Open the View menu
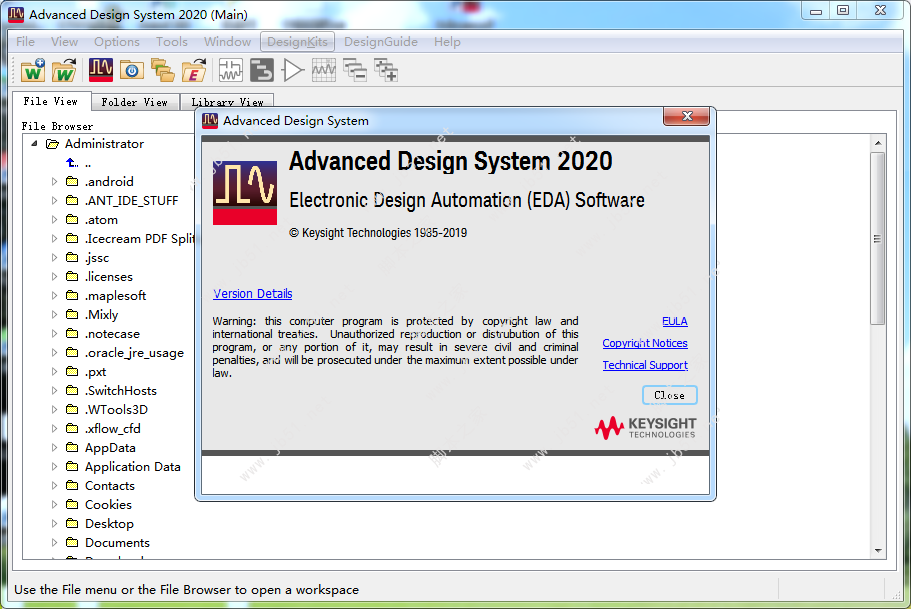 pos(64,42)
